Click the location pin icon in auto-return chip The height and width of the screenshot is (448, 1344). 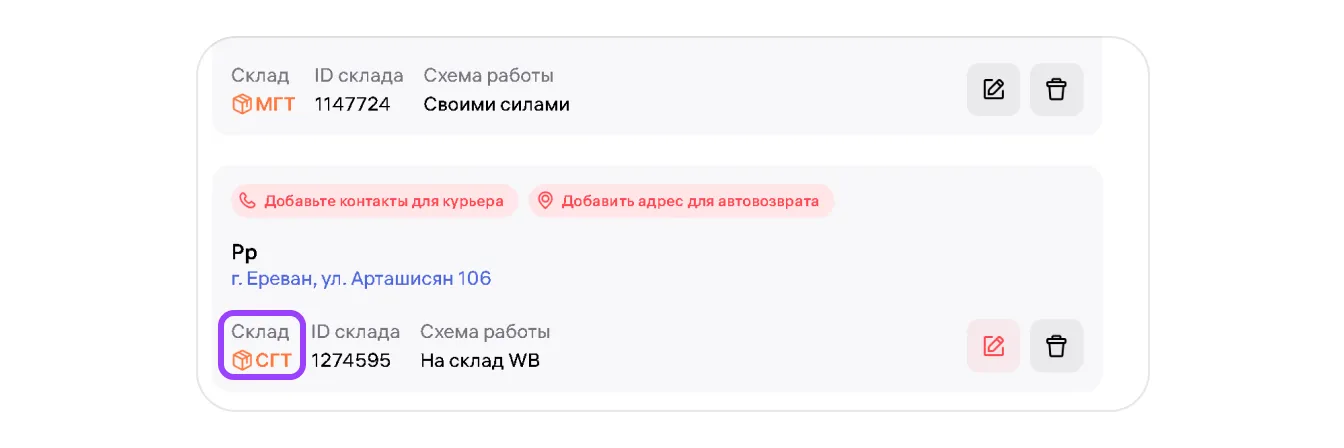point(545,201)
